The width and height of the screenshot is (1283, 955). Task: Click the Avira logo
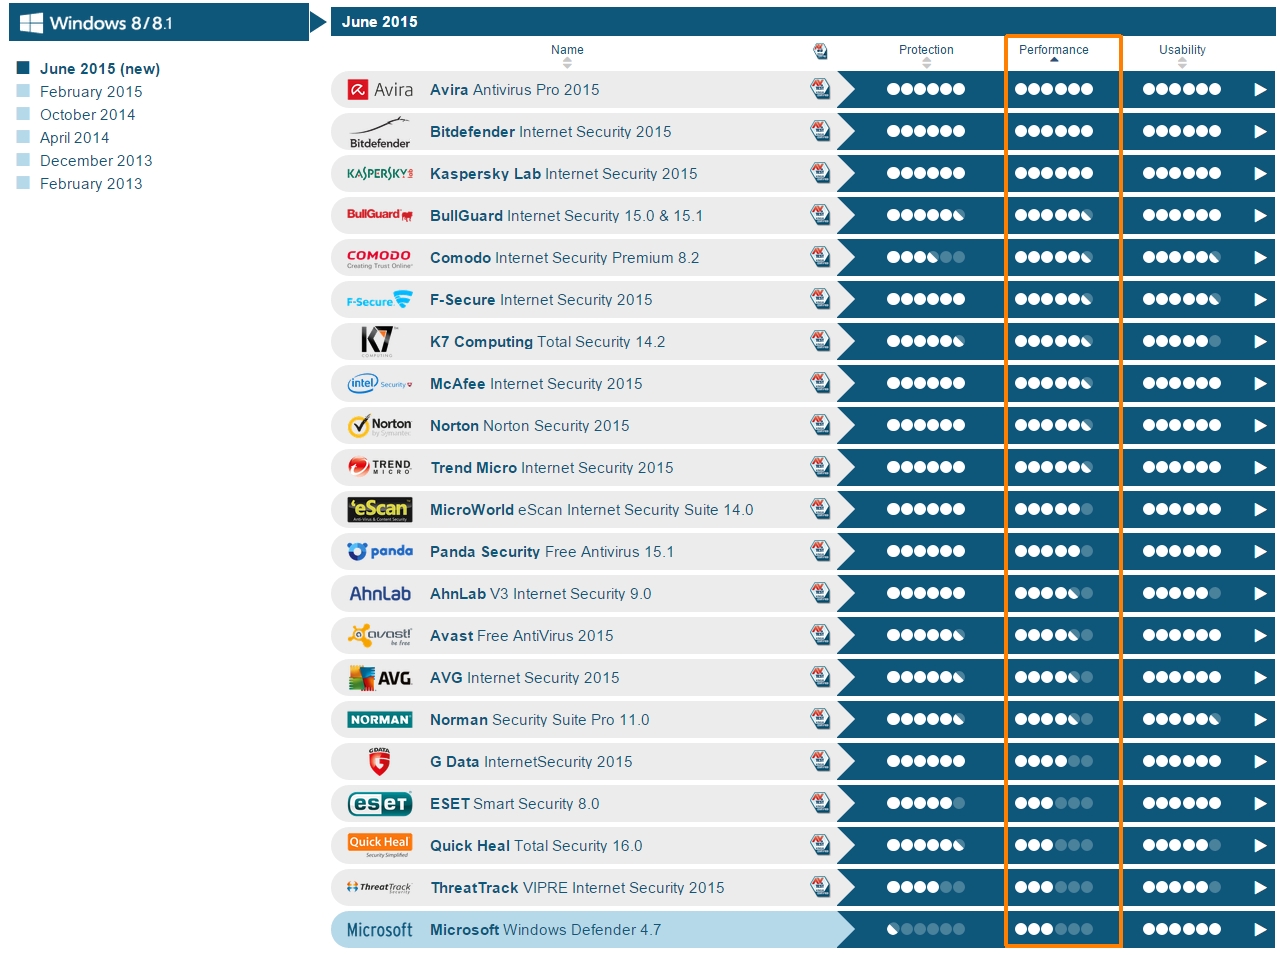(x=380, y=90)
